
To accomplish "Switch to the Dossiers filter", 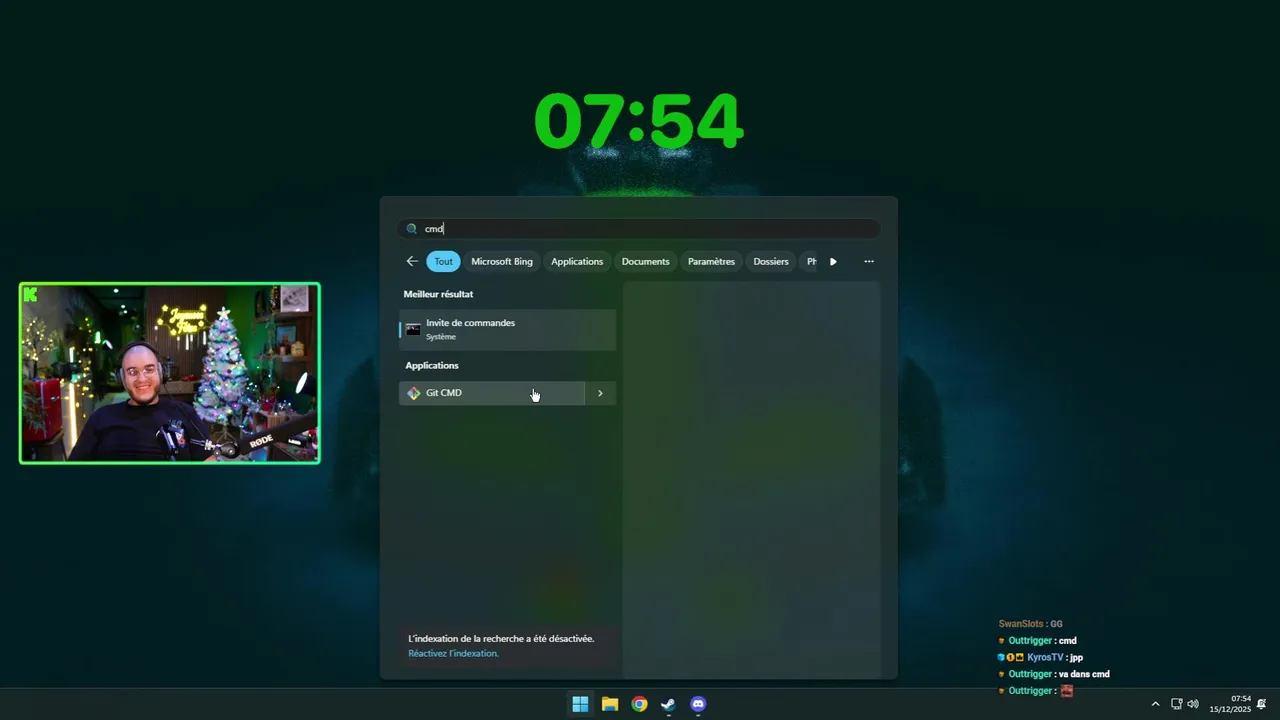I will coord(771,261).
